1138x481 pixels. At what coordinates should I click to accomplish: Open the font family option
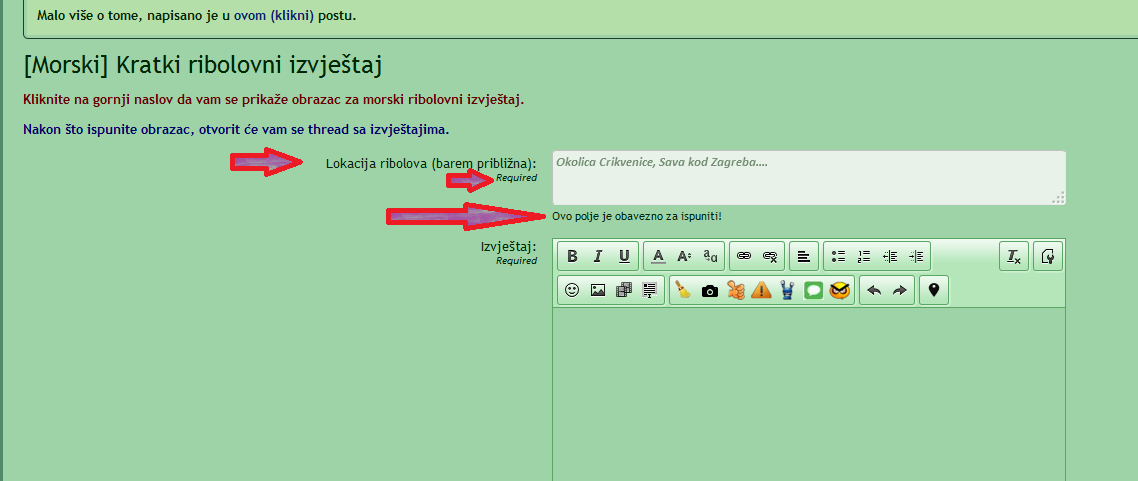[x=711, y=256]
